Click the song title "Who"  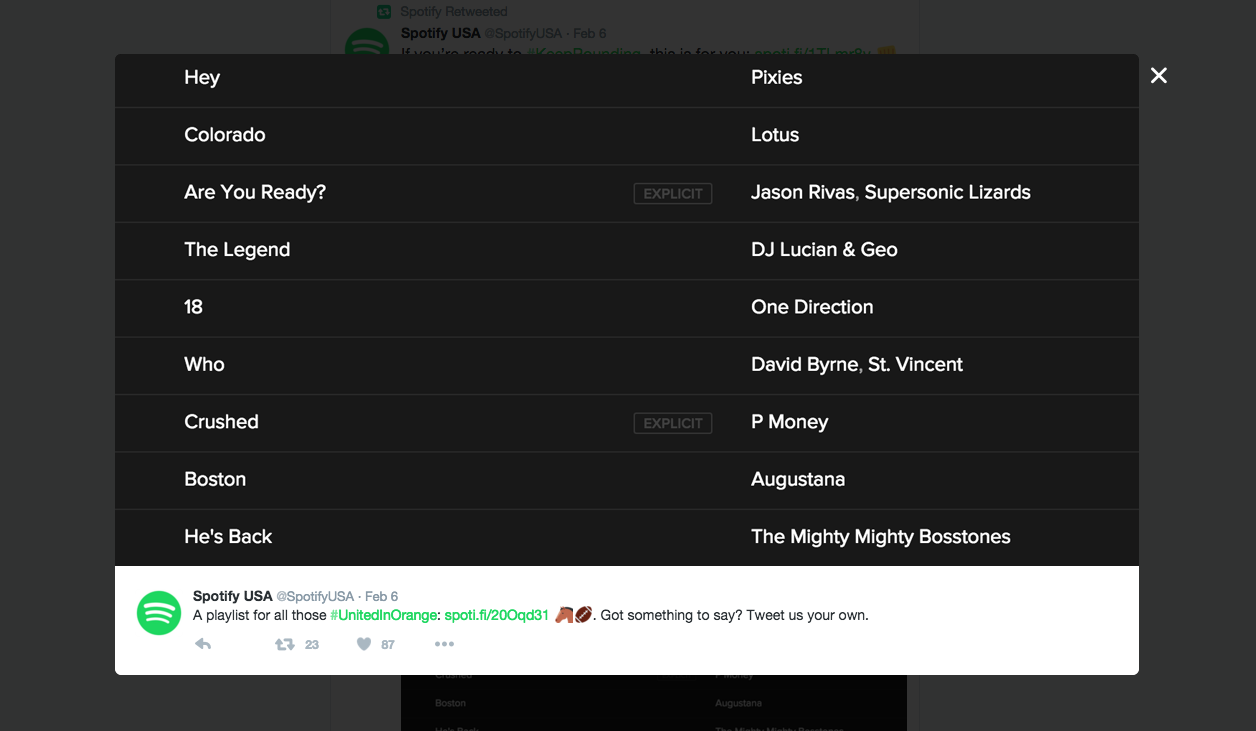pyautogui.click(x=204, y=365)
